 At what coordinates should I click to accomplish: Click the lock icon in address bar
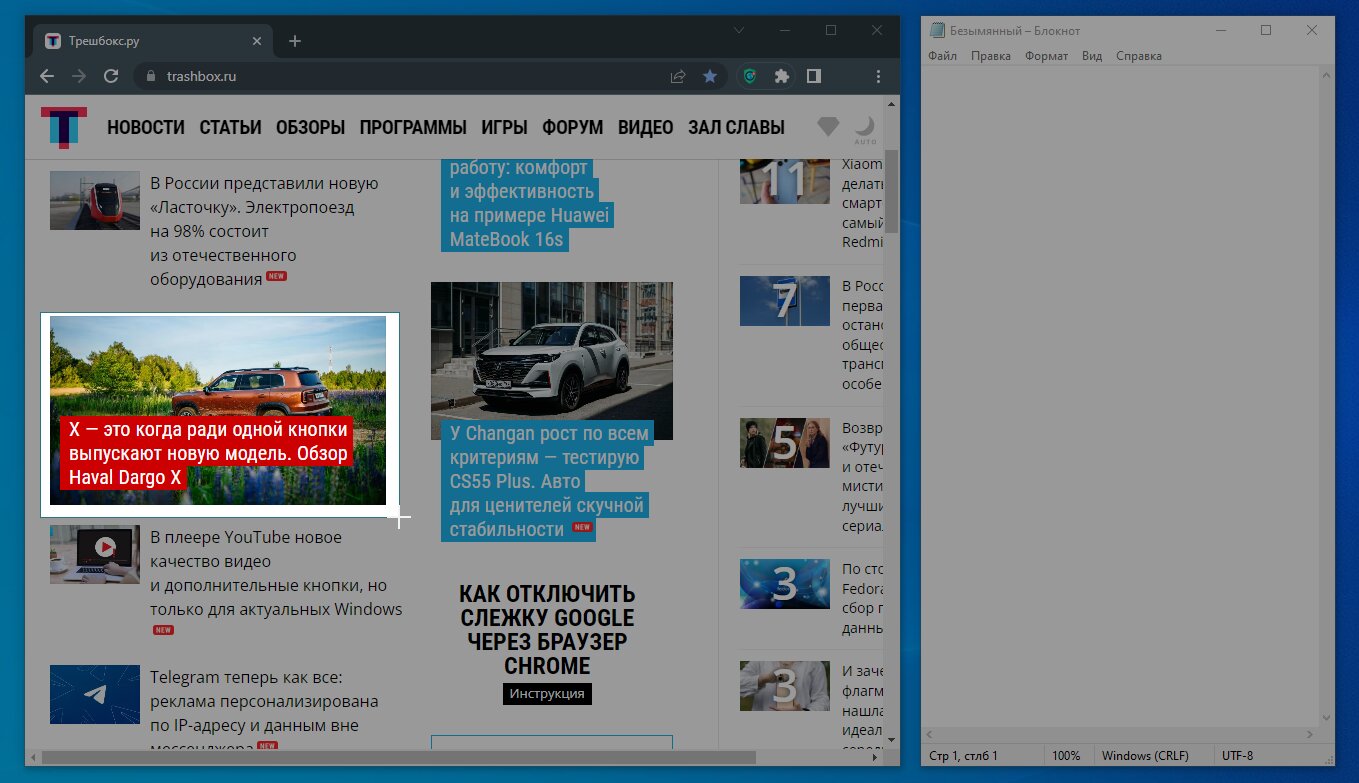point(151,76)
